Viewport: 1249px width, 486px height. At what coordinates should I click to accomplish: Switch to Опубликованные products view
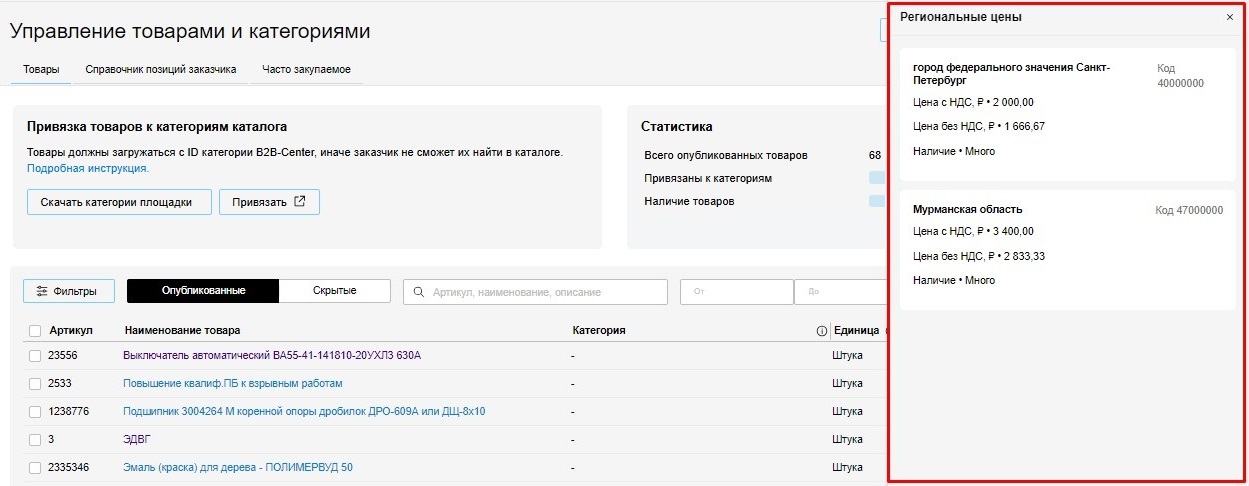coord(203,291)
